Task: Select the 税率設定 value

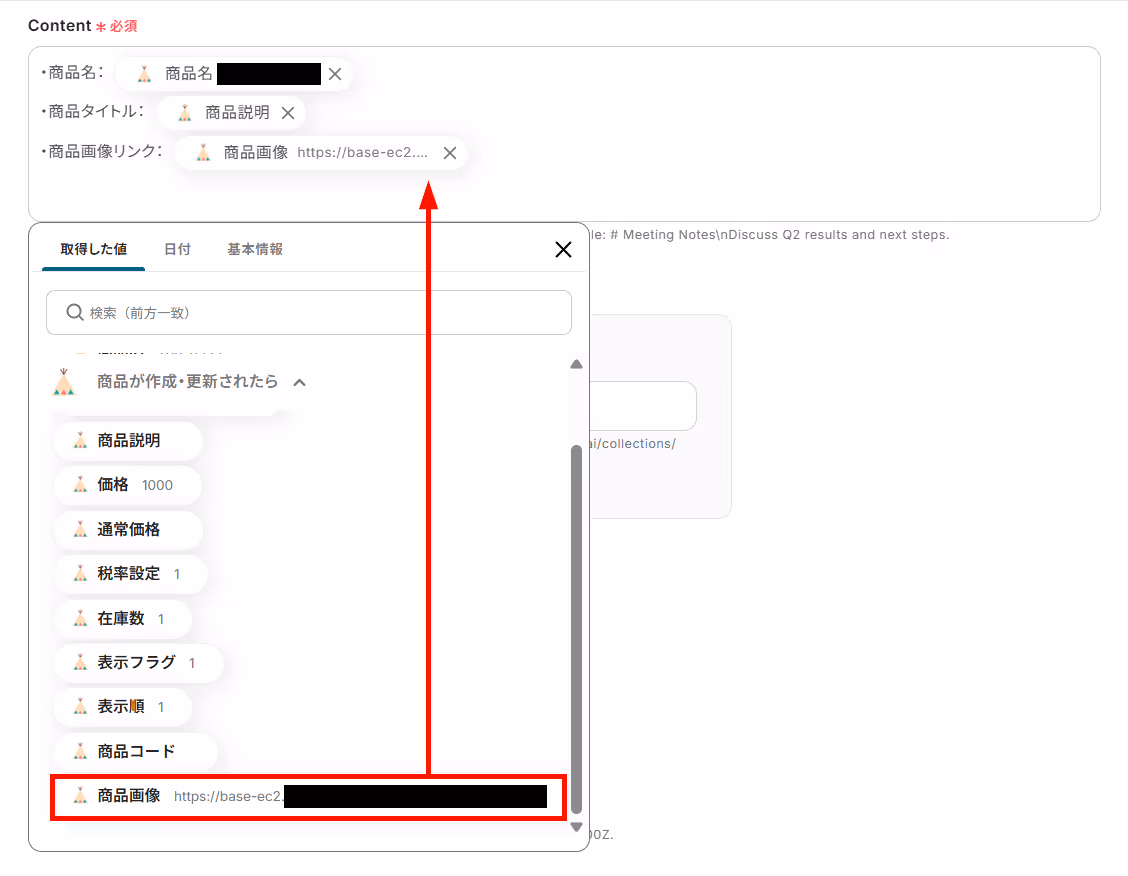Action: (130, 574)
